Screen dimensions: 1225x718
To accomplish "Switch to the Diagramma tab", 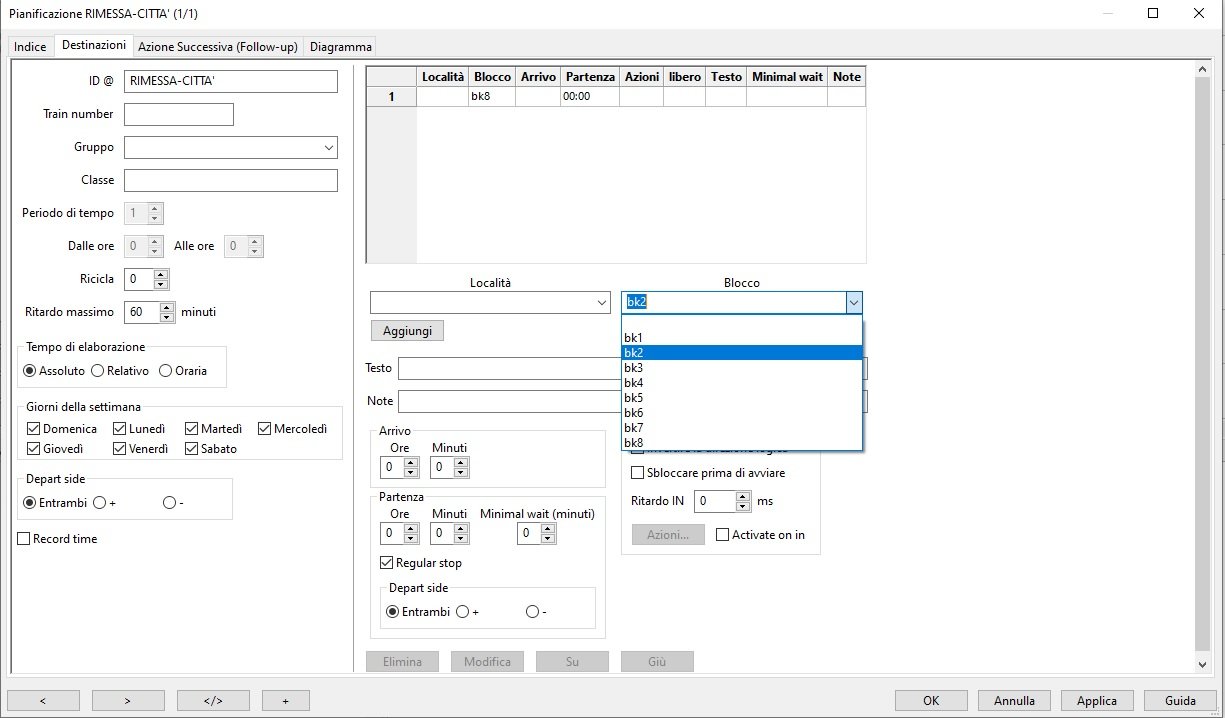I will [x=340, y=47].
